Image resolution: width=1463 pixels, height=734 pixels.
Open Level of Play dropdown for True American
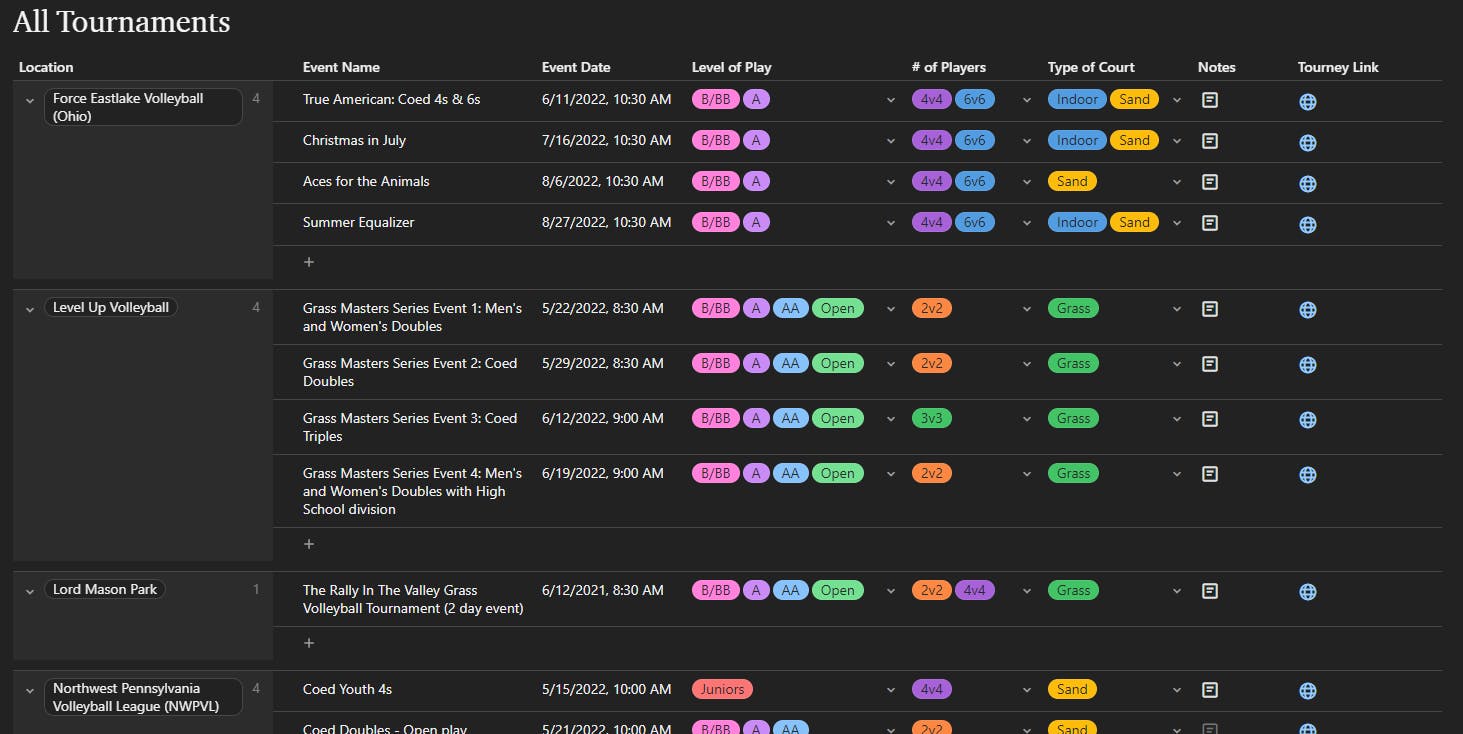[x=891, y=100]
